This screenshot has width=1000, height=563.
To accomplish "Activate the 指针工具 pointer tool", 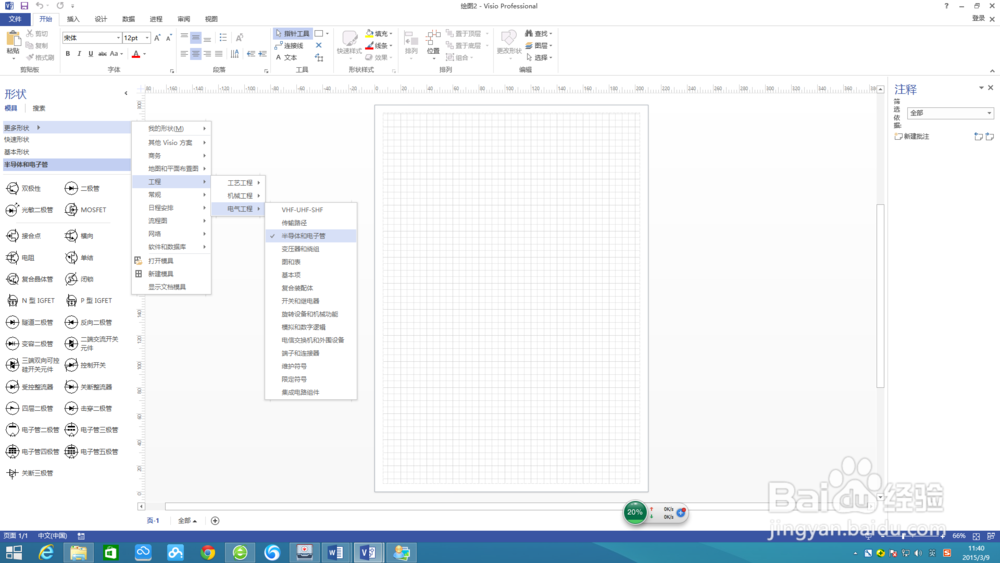I will coord(292,33).
